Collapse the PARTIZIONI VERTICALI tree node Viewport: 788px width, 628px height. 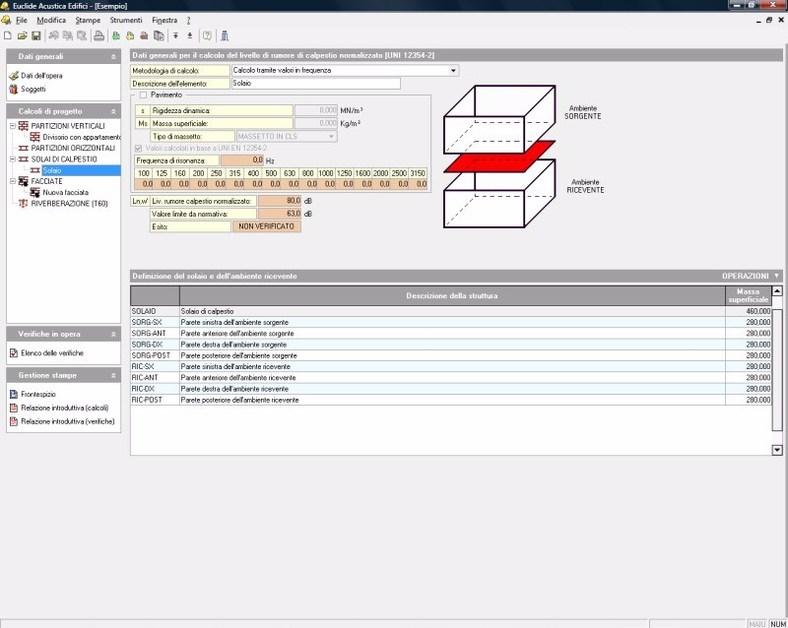coord(11,126)
